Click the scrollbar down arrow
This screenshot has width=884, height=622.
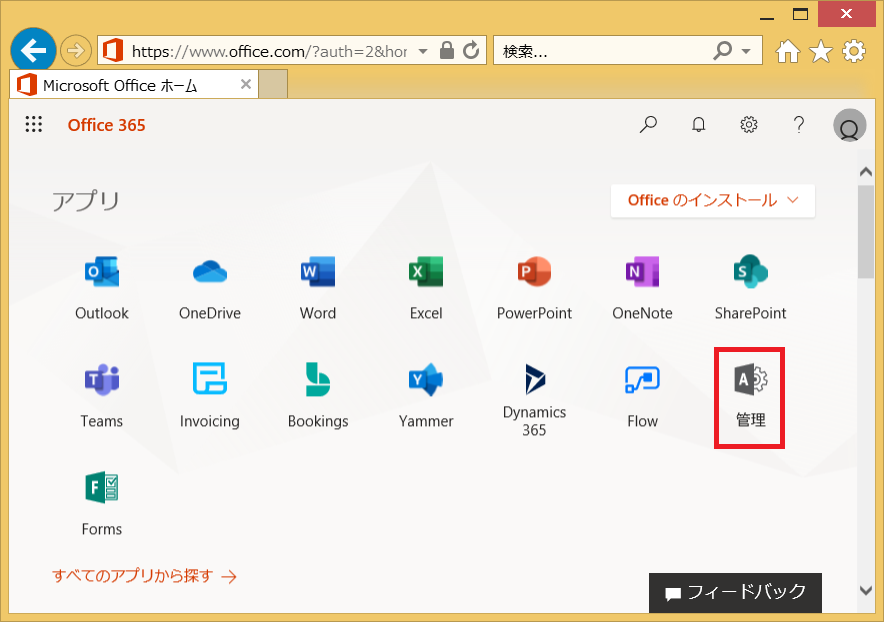pyautogui.click(x=866, y=590)
